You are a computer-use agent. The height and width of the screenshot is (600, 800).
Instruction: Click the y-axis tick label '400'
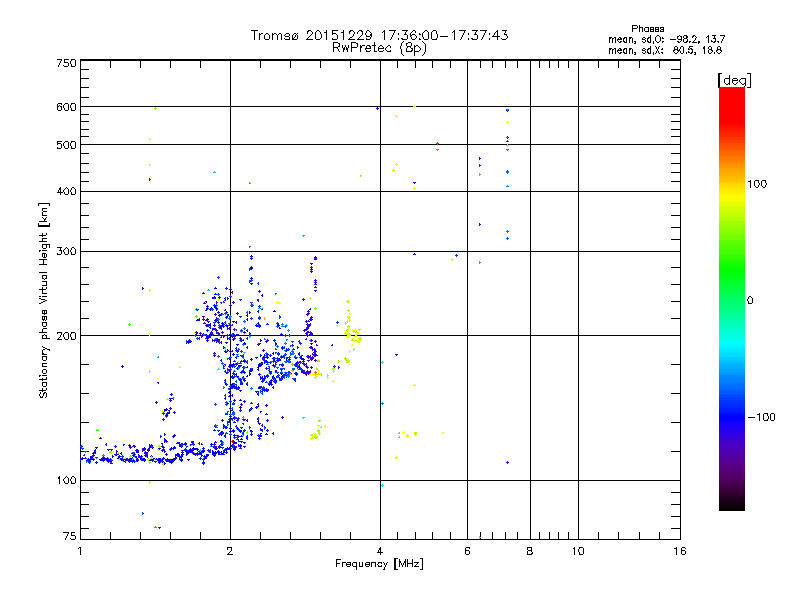(66, 191)
